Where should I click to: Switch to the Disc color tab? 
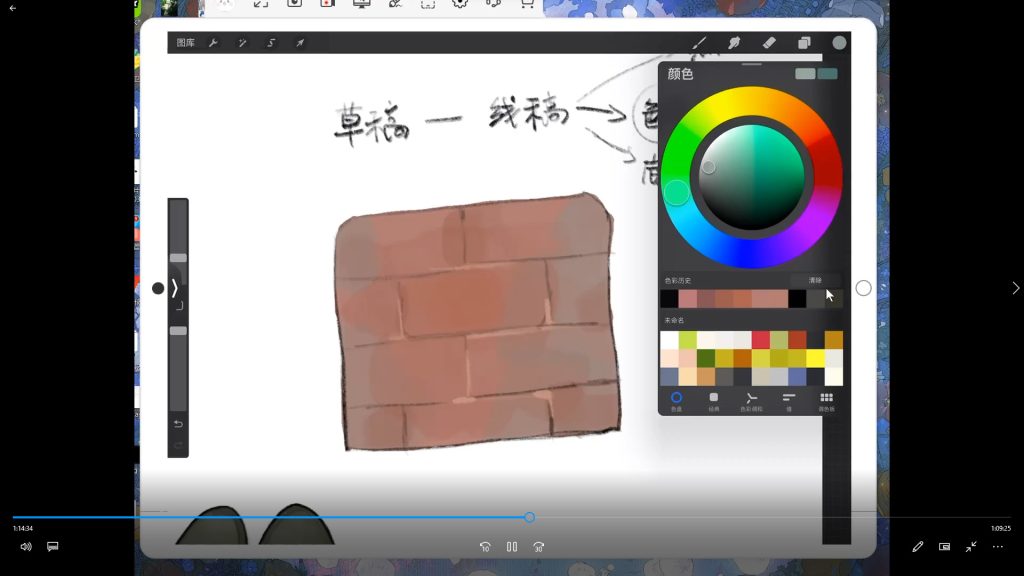pos(676,400)
